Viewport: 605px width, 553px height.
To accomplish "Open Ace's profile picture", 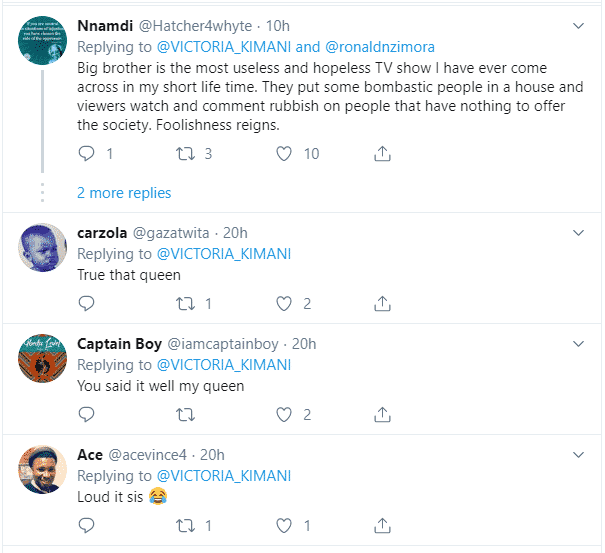I will tap(42, 470).
